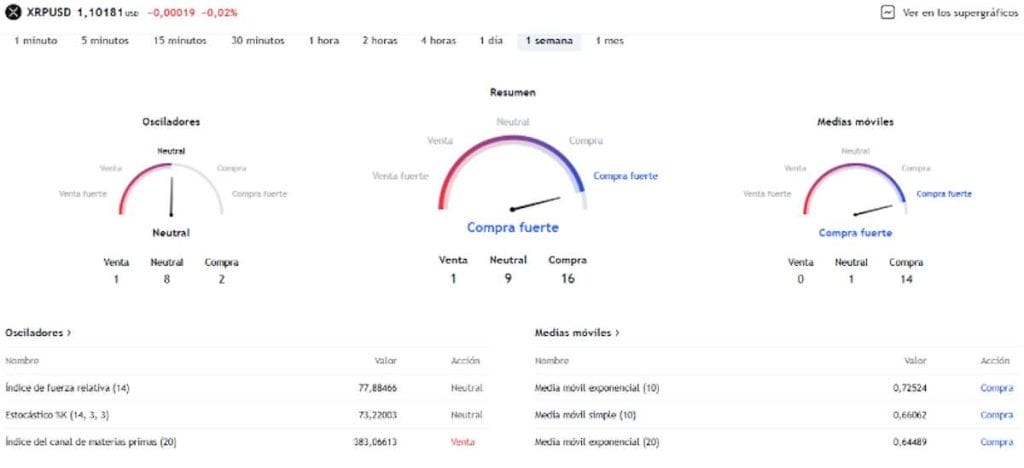Click Medias móviles Compra count 14
This screenshot has height=468, width=1024.
(906, 279)
